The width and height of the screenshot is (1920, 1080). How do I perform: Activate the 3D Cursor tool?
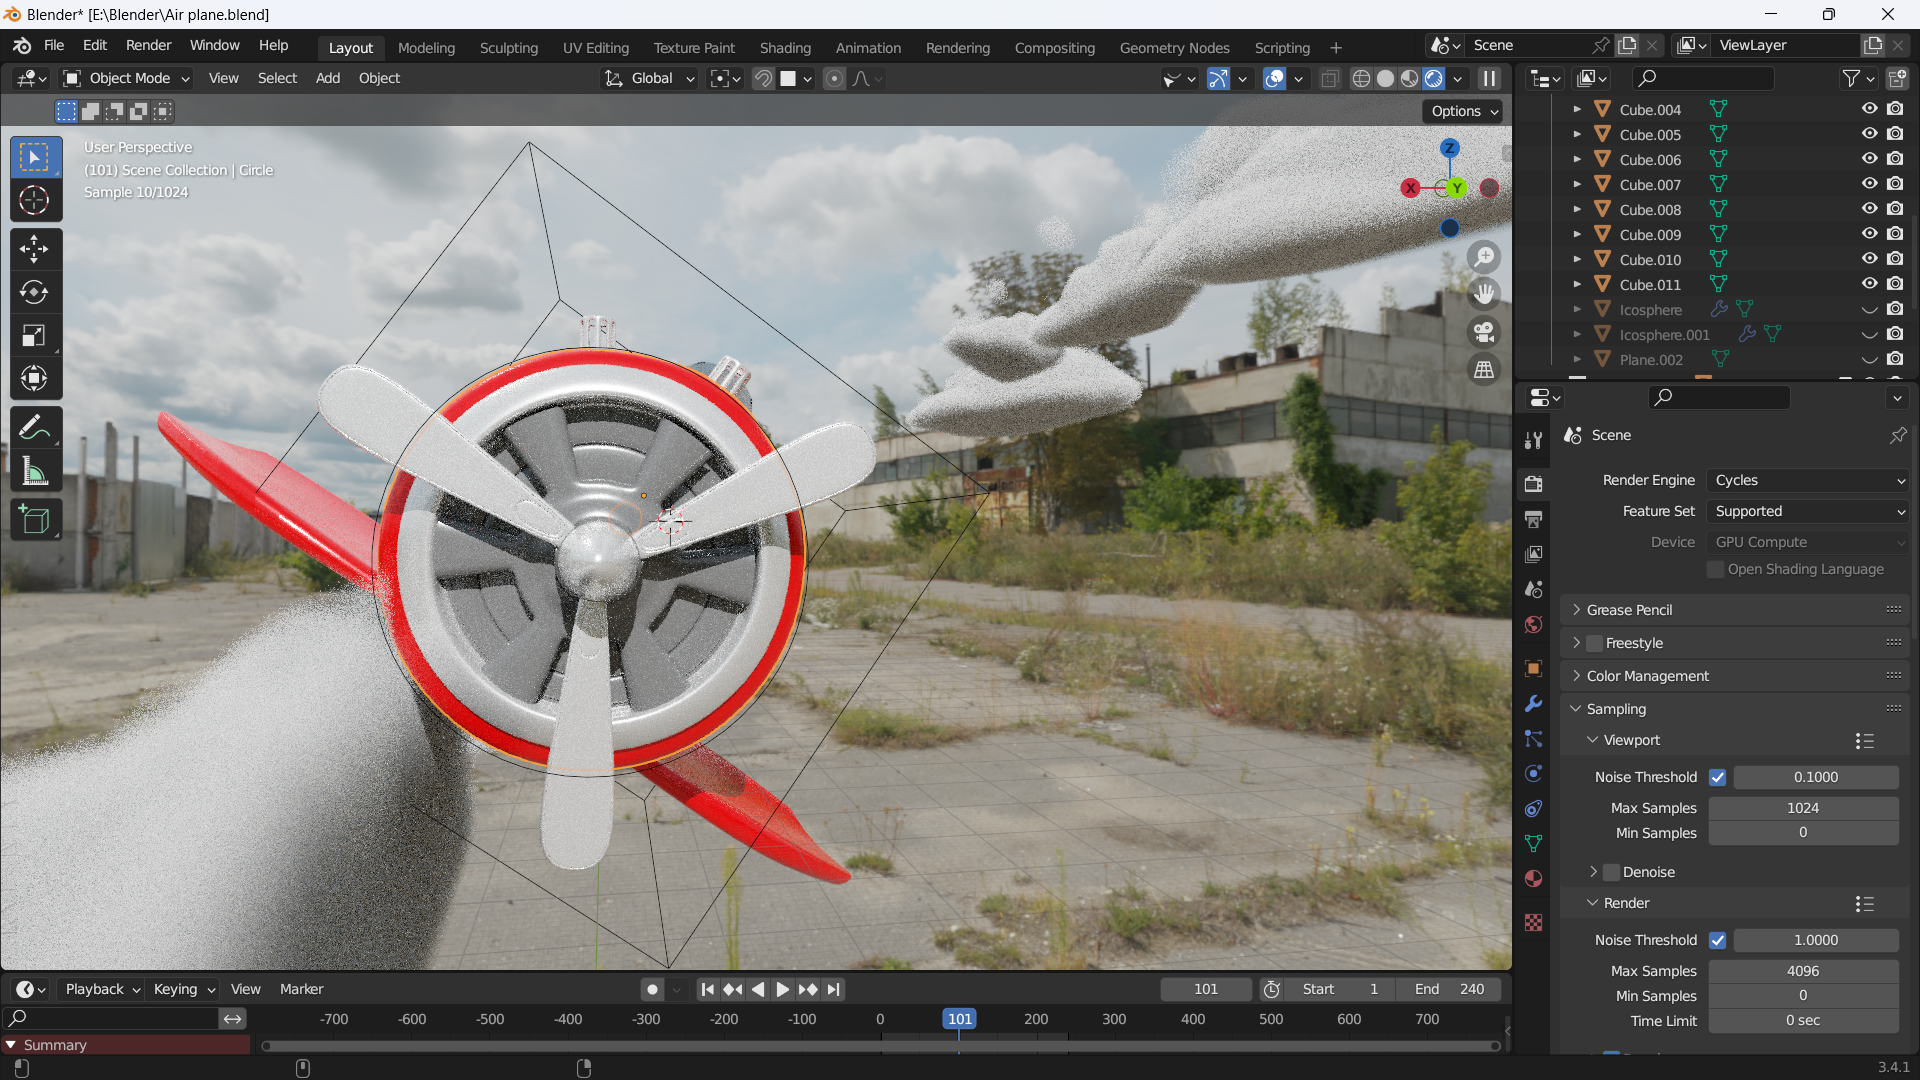click(35, 201)
